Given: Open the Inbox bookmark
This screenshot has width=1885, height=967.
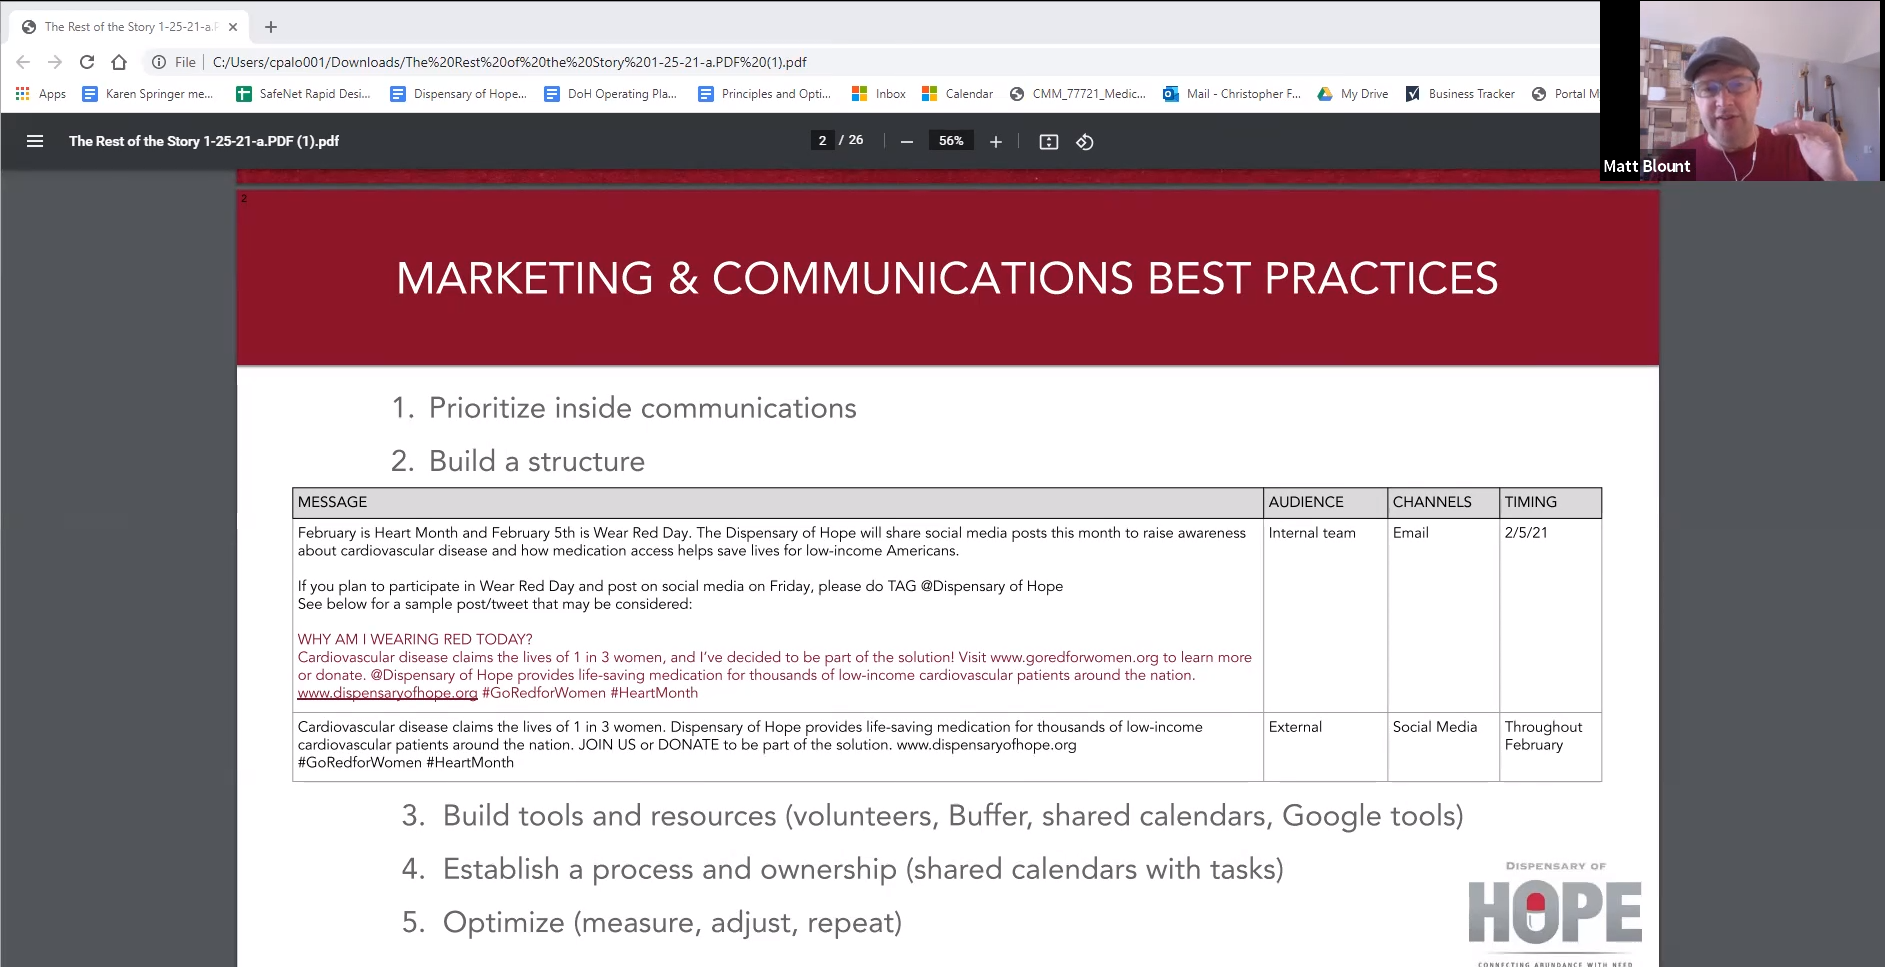Looking at the screenshot, I should [879, 94].
